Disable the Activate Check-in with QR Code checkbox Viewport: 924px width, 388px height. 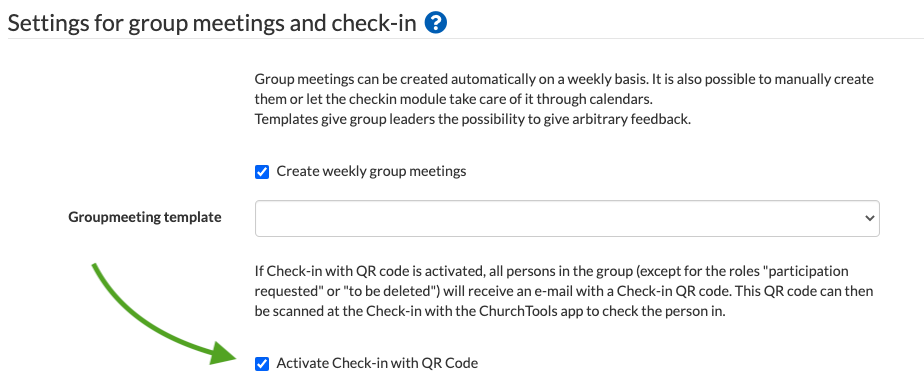(262, 364)
